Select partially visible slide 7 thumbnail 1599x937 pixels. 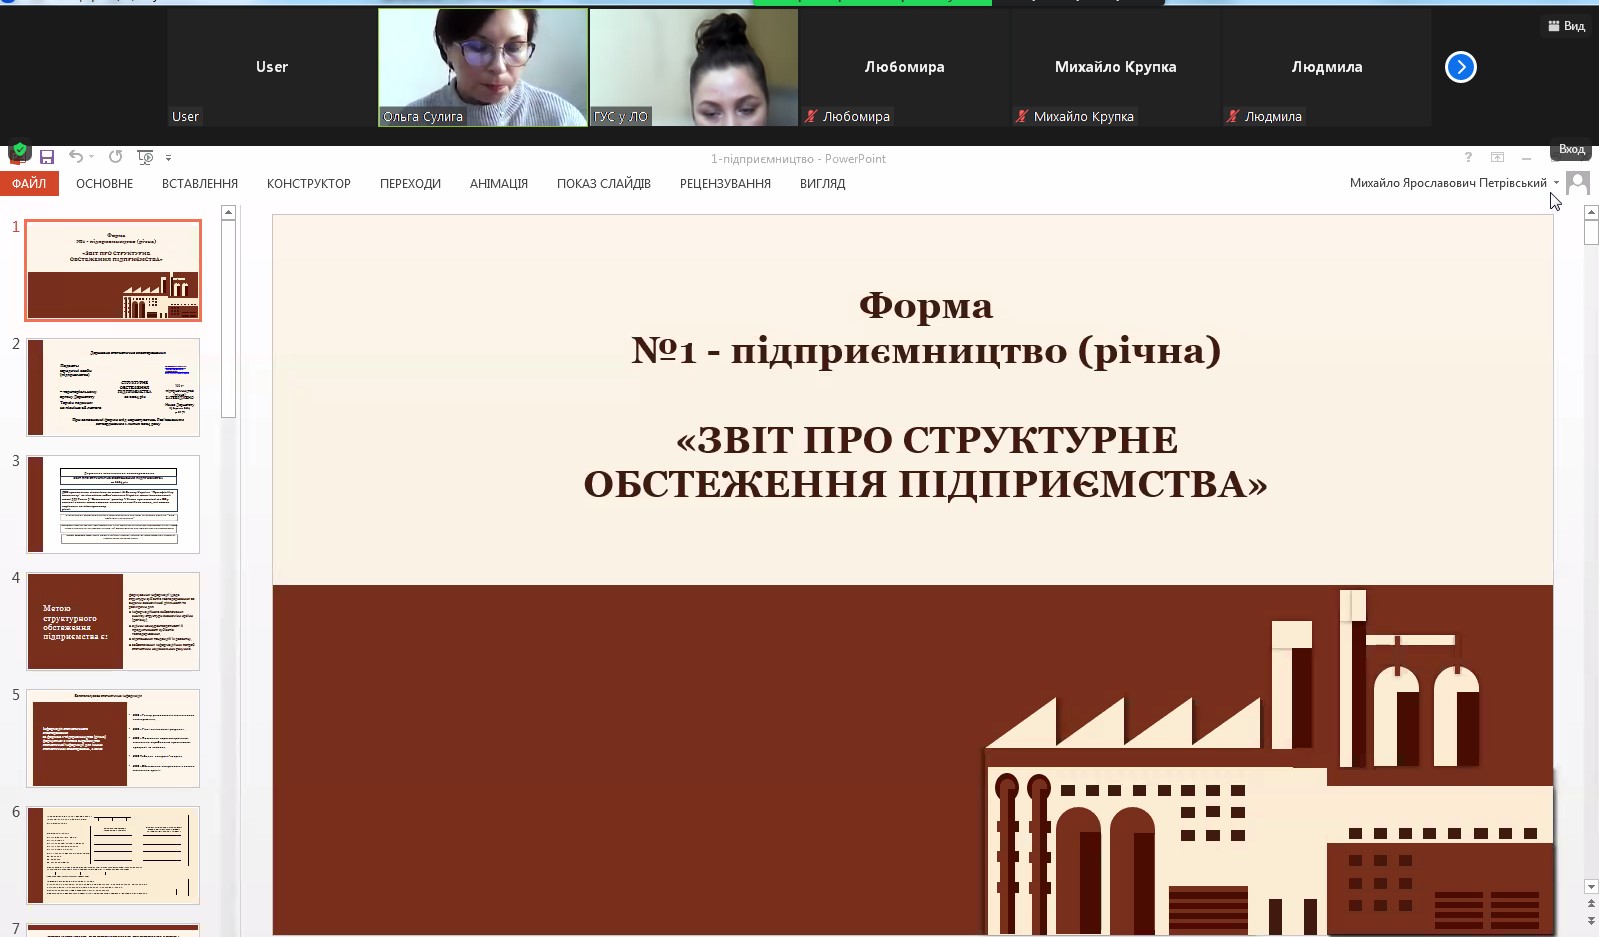click(113, 930)
